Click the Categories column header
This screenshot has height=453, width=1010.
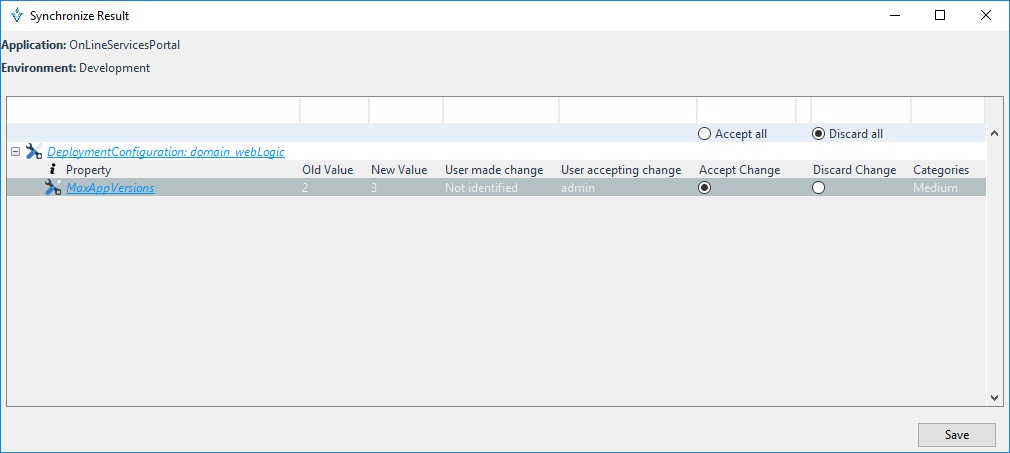pos(940,170)
